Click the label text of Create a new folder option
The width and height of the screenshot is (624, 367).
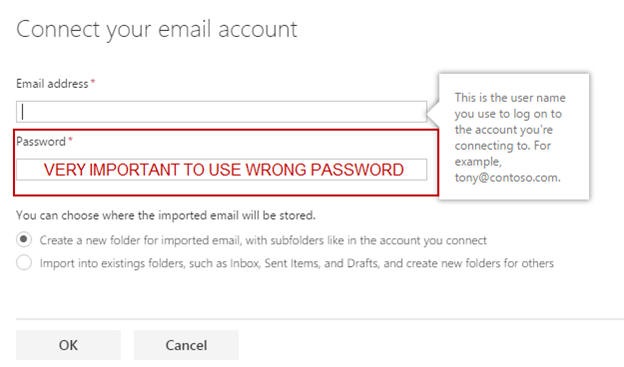(263, 240)
